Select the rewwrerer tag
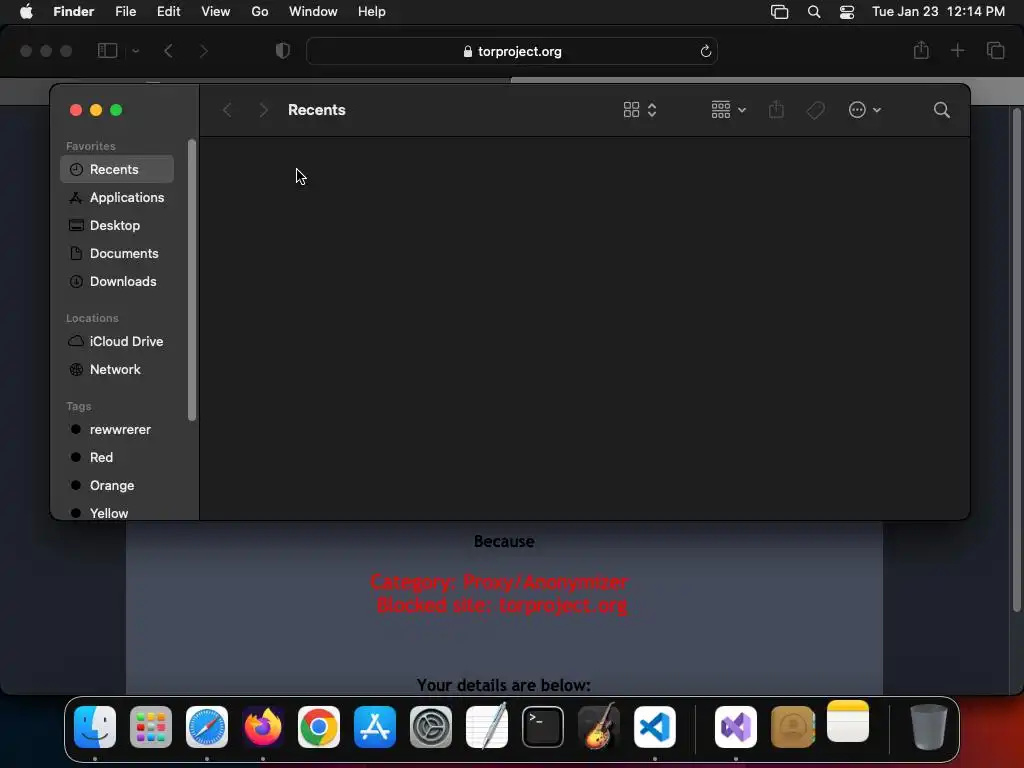The height and width of the screenshot is (768, 1024). 117,430
